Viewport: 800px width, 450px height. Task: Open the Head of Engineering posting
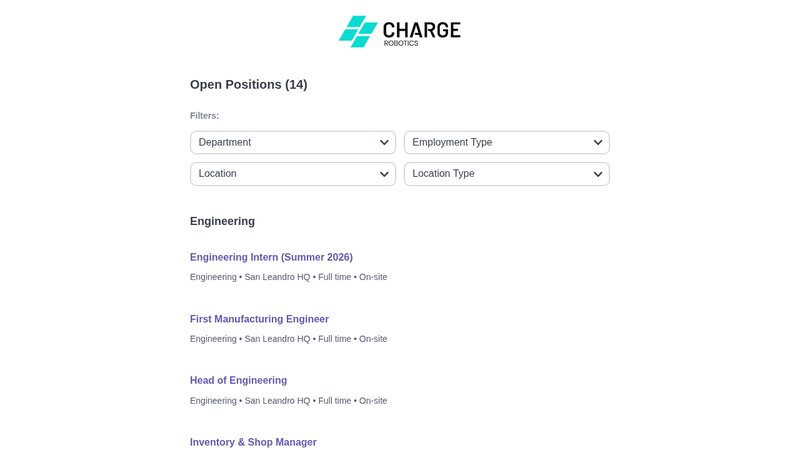coord(238,380)
